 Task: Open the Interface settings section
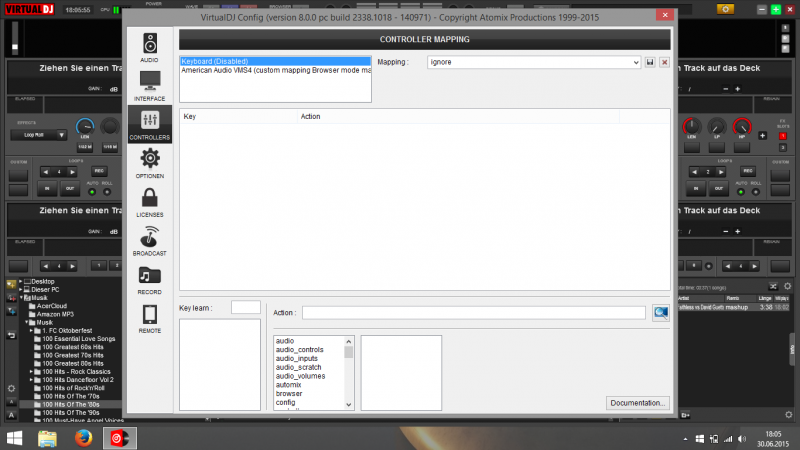tap(149, 86)
